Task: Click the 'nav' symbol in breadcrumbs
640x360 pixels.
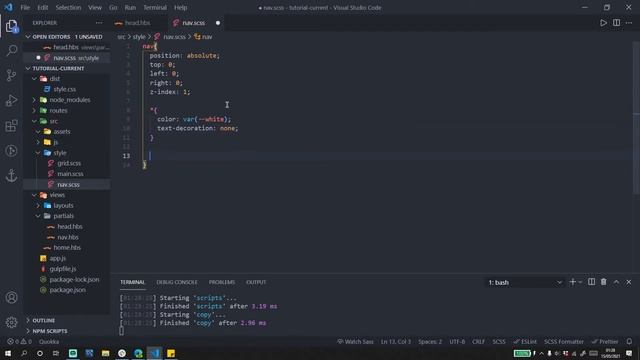Action: 203,37
